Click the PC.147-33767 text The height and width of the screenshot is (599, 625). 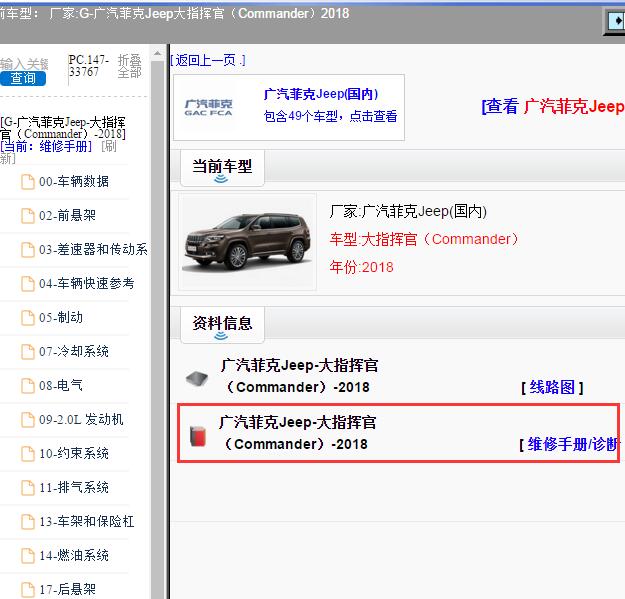(x=88, y=66)
